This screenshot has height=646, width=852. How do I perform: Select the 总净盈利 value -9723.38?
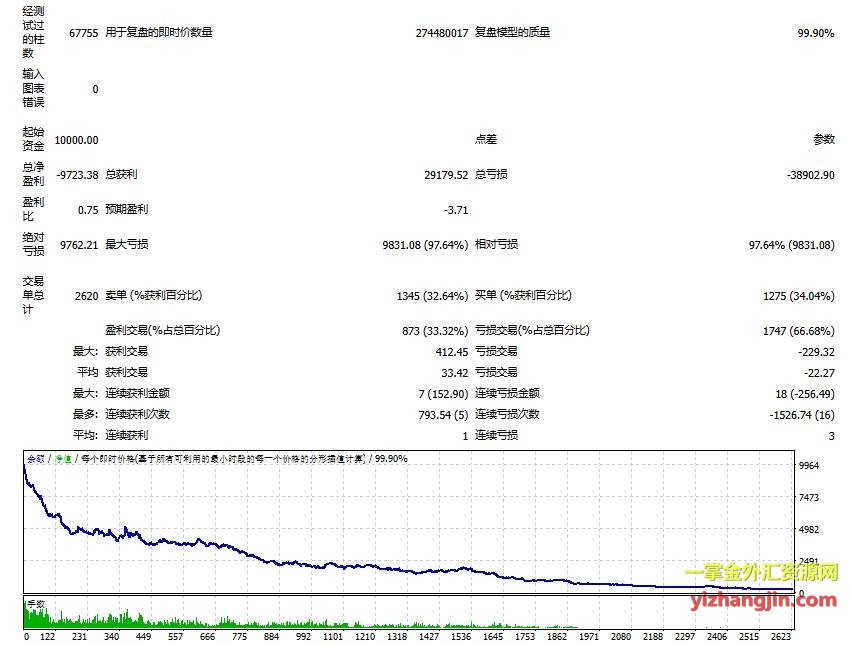(x=78, y=175)
